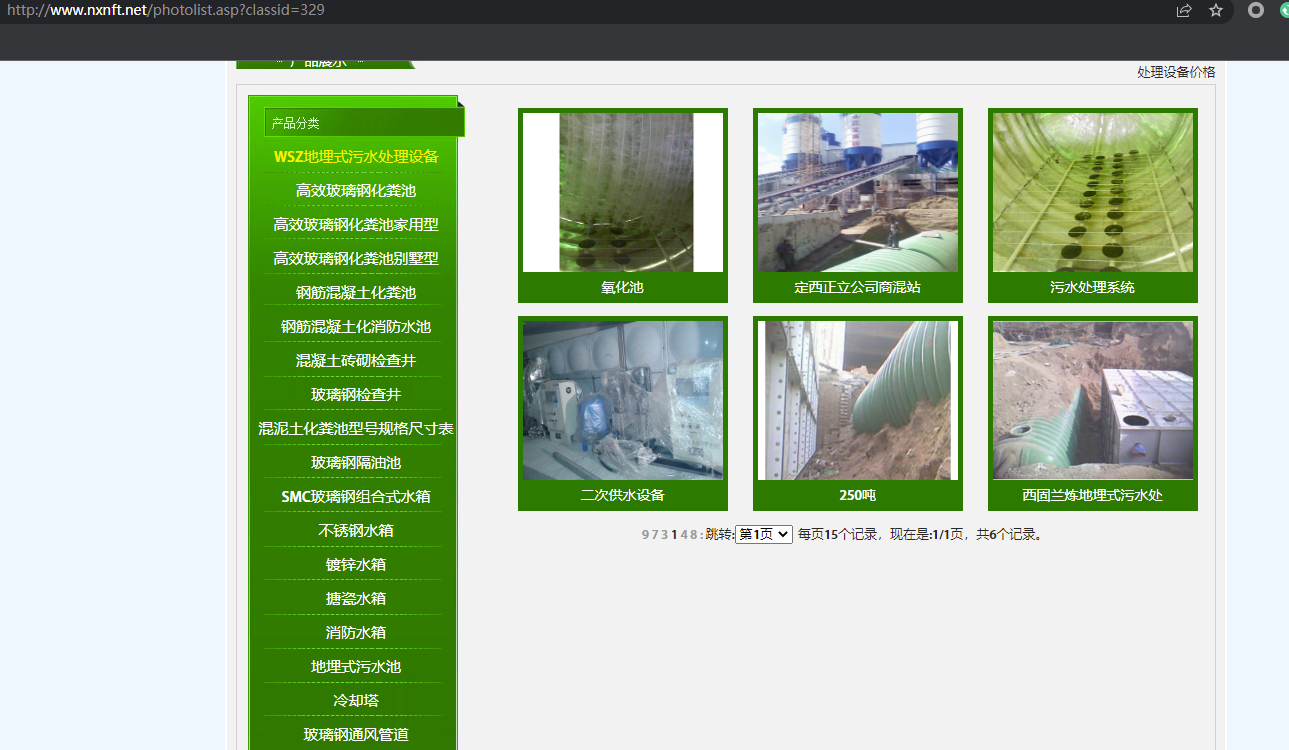Open the SMC玻璃钢组合式水箱 category

coord(356,497)
